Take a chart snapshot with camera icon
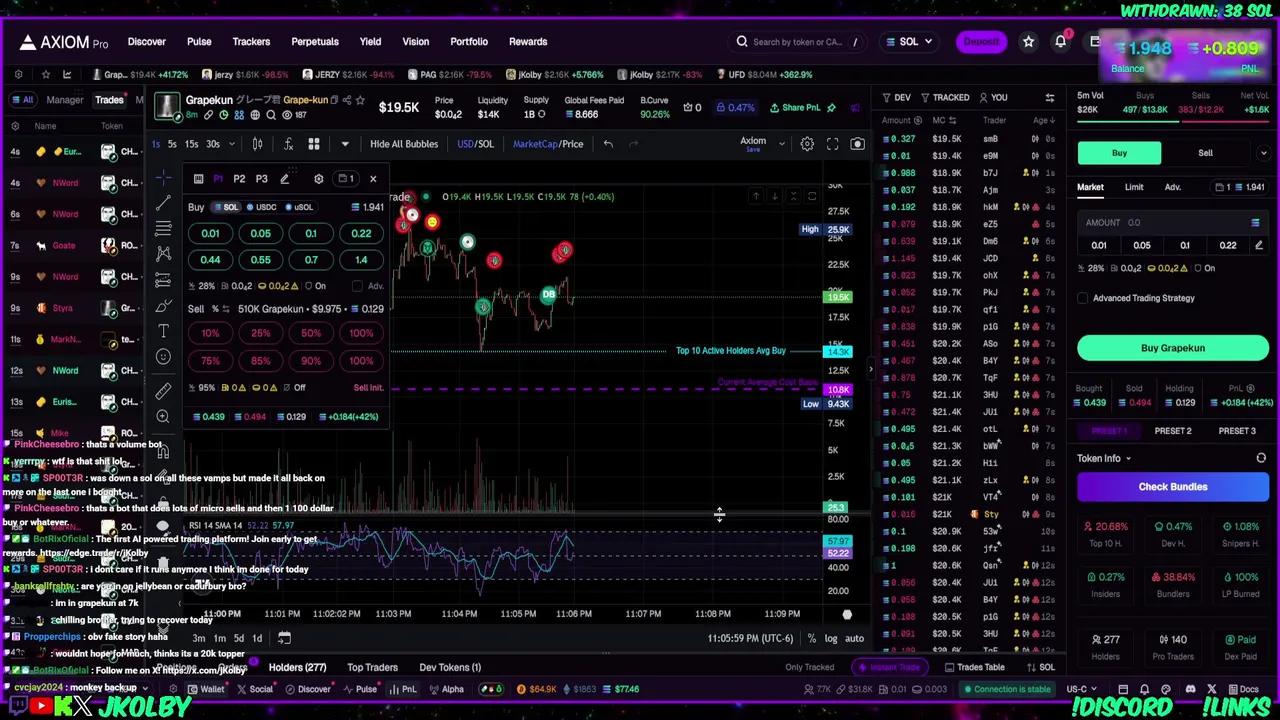The image size is (1280, 720). coord(857,144)
